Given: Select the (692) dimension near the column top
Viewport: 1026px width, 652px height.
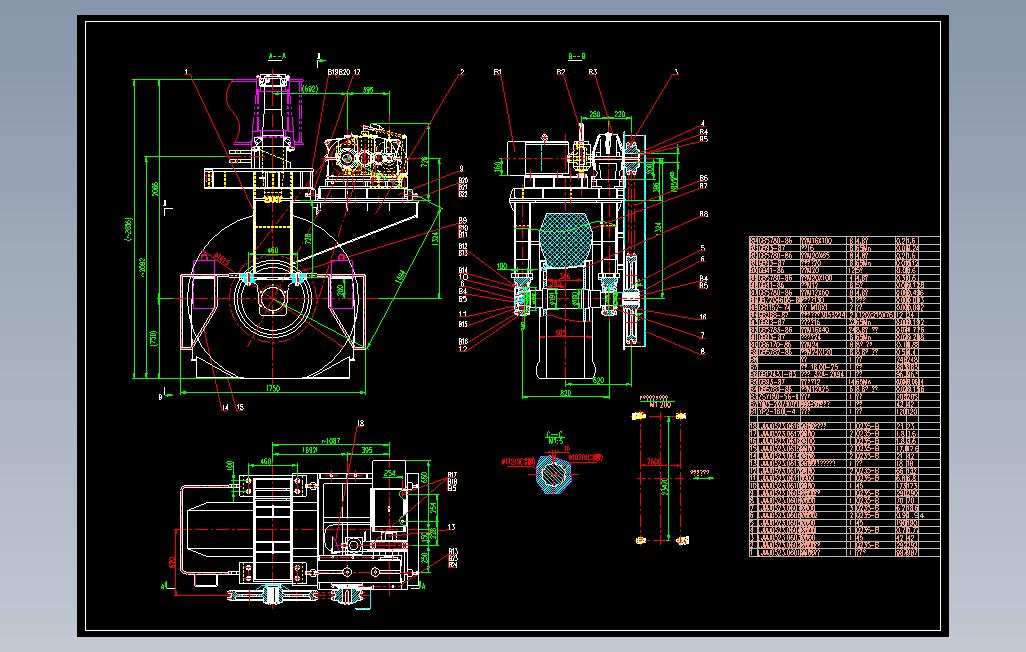Looking at the screenshot, I should pos(310,89).
